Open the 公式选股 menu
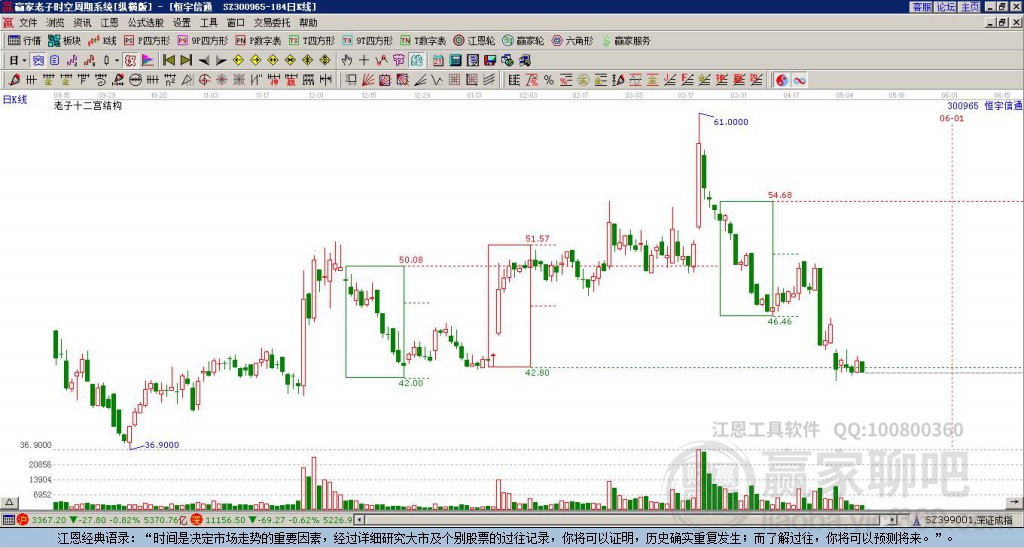The height and width of the screenshot is (548, 1024). point(146,23)
